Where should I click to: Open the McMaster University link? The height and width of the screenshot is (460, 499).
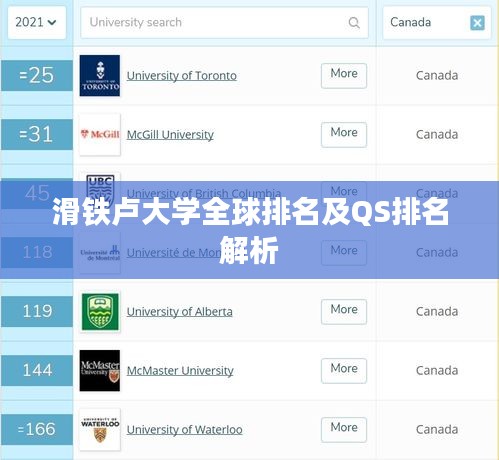point(180,371)
